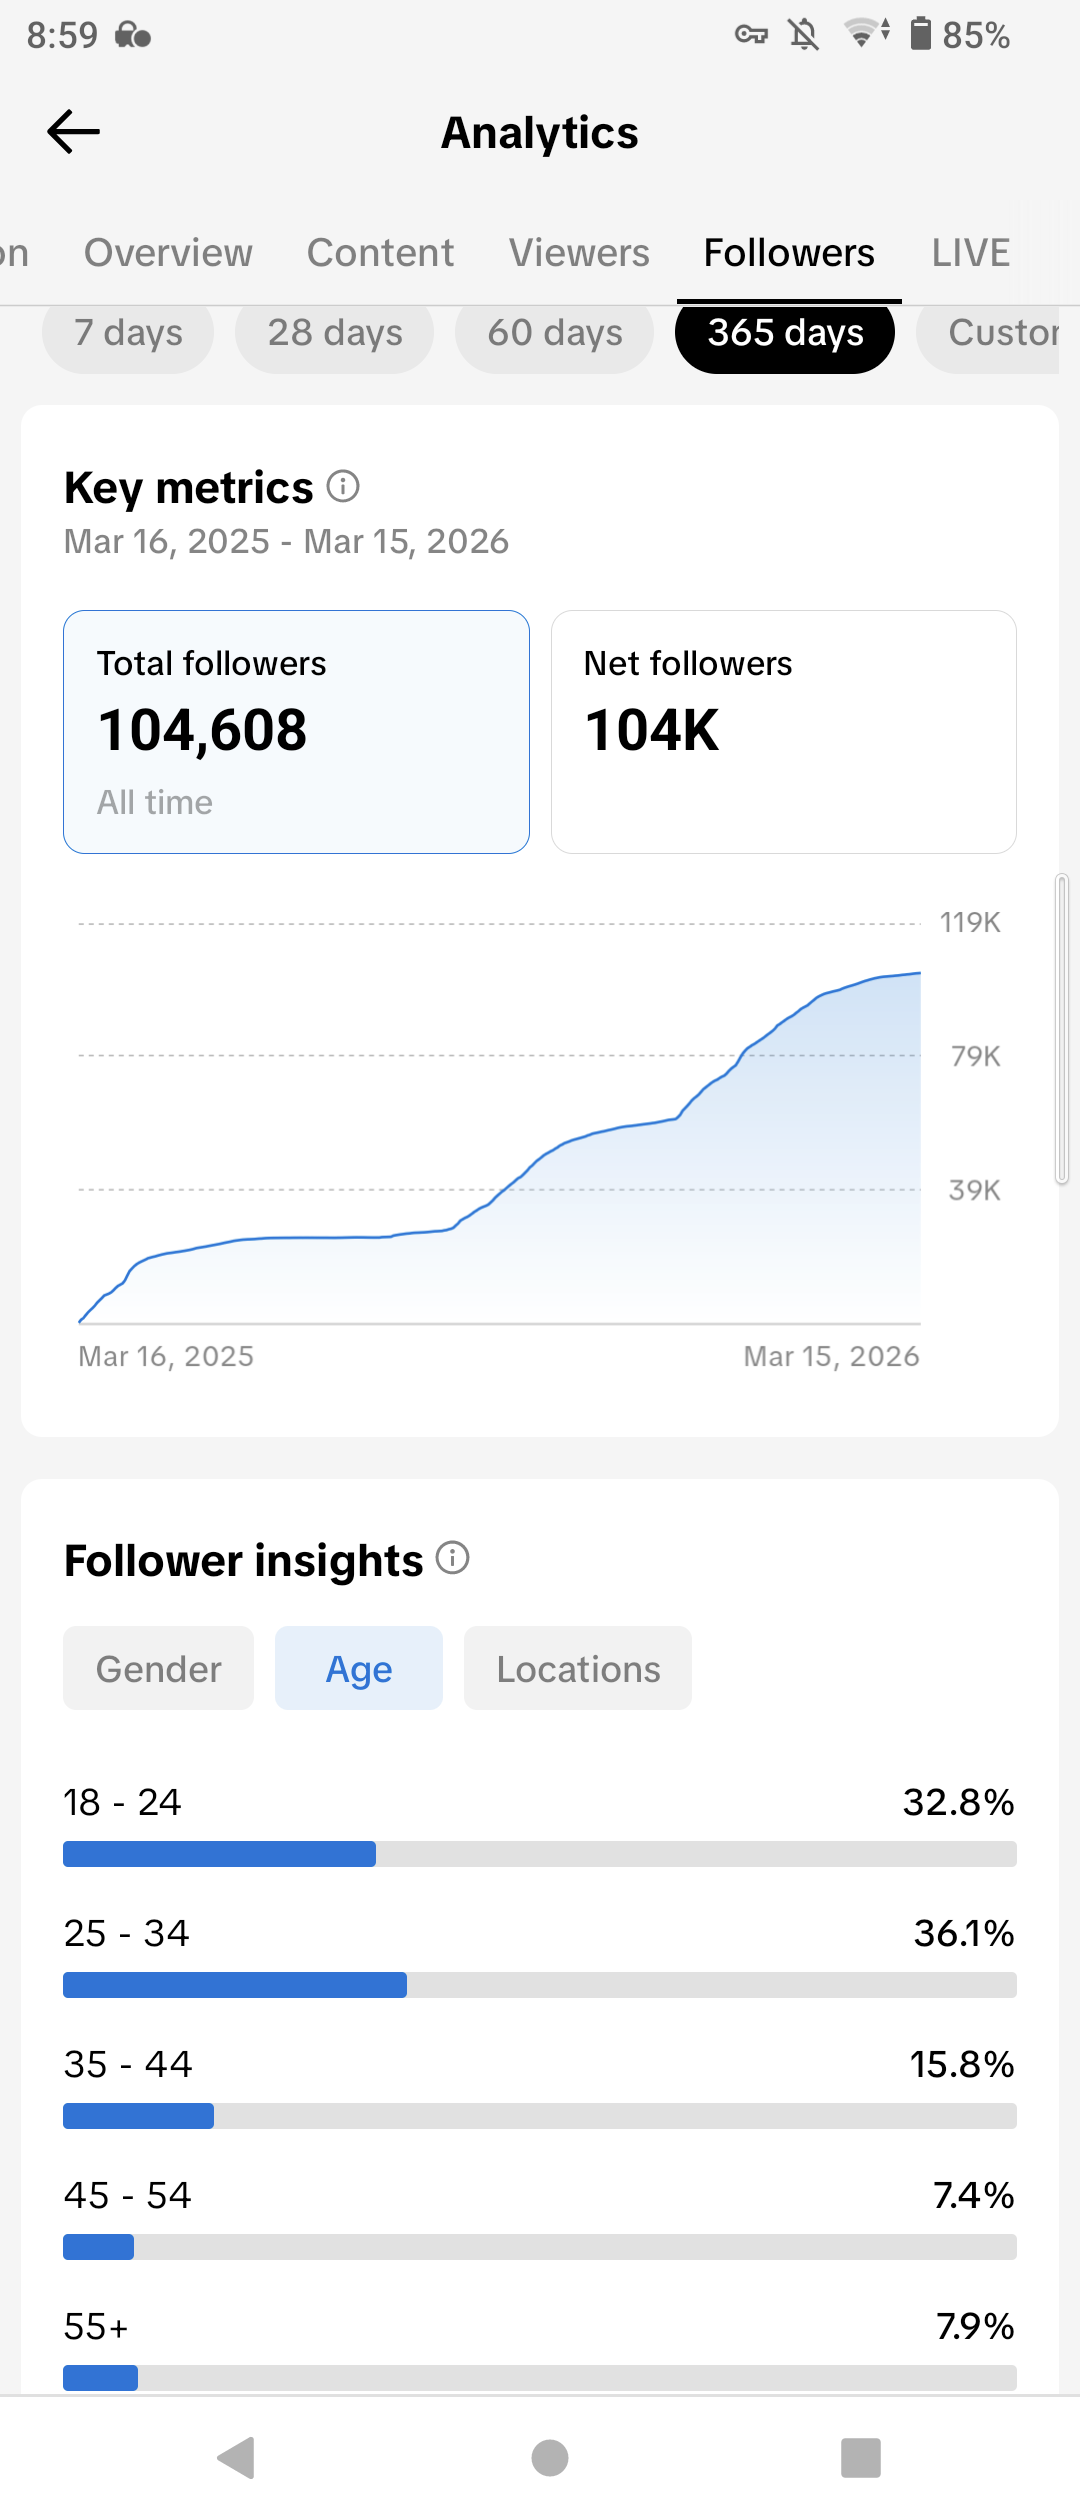Select the 7 days range chip
The width and height of the screenshot is (1080, 2520).
pyautogui.click(x=128, y=334)
